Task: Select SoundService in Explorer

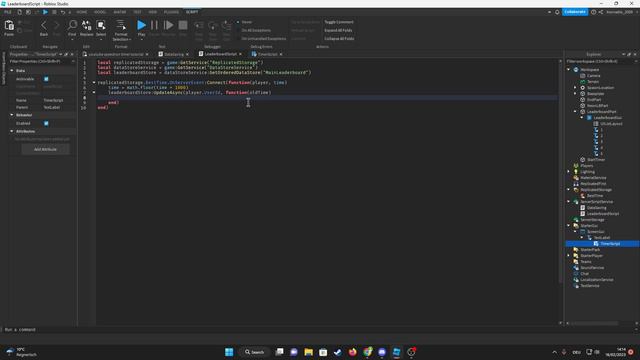Action: tap(592, 268)
